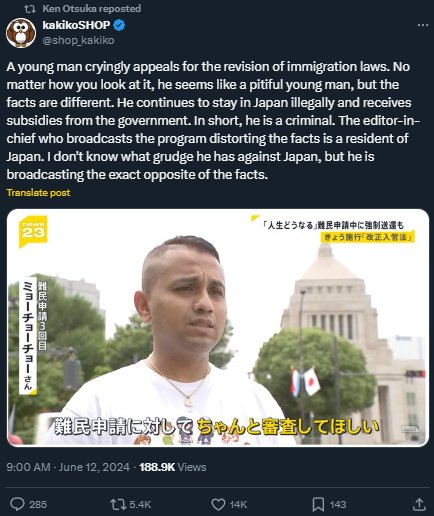
Task: Click the 14K likes count
Action: [x=238, y=504]
